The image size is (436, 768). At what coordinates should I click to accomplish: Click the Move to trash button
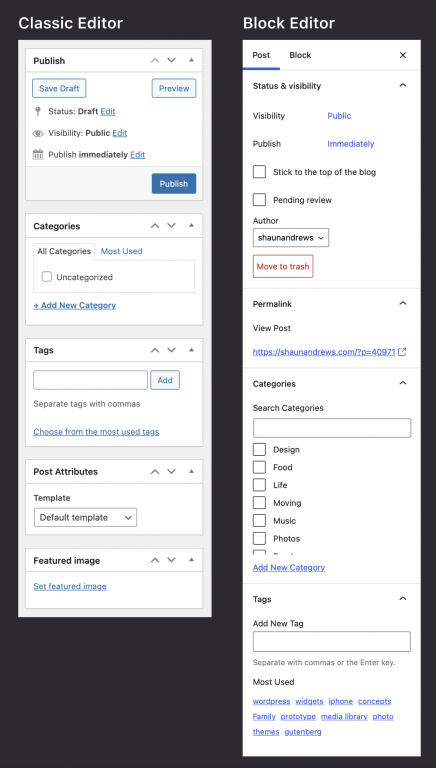coord(283,266)
